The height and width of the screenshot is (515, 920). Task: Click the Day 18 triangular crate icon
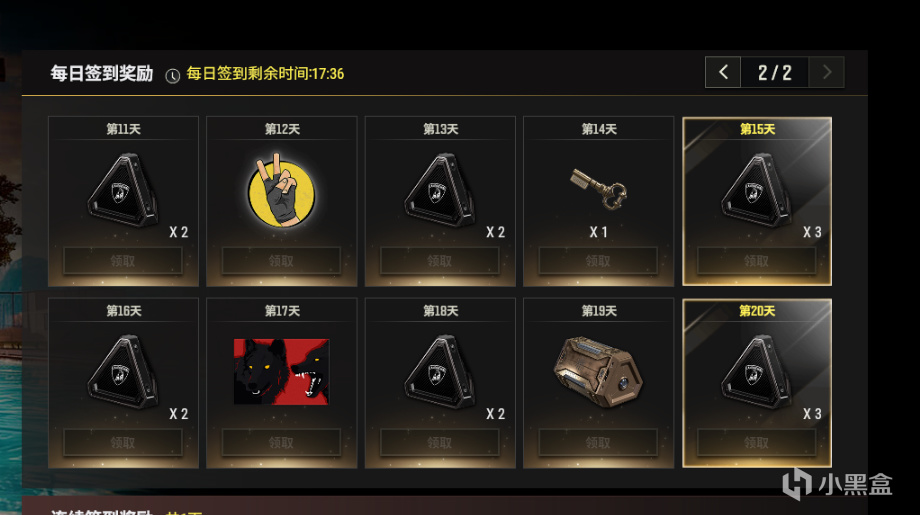click(x=440, y=372)
